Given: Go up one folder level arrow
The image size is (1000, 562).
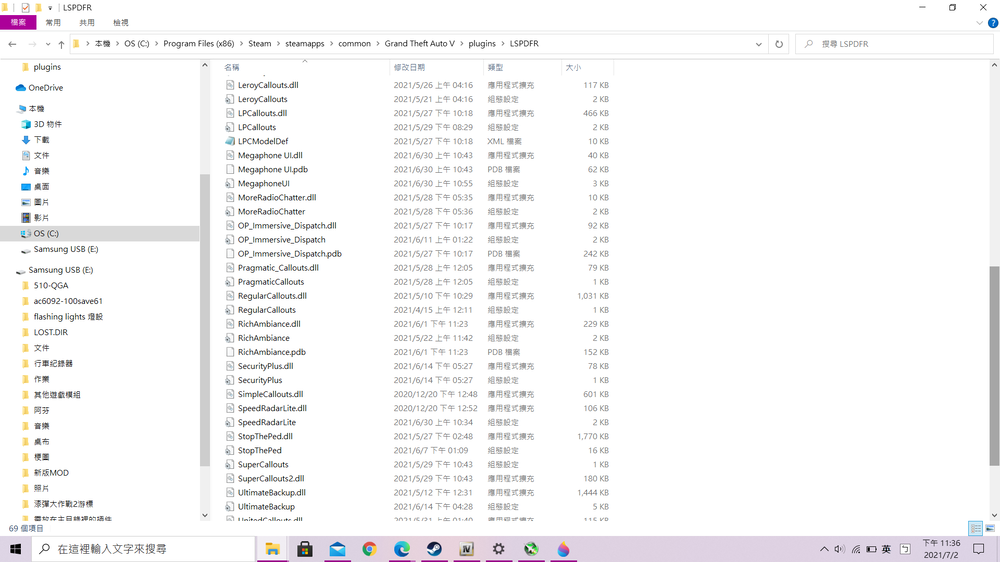Looking at the screenshot, I should [61, 44].
